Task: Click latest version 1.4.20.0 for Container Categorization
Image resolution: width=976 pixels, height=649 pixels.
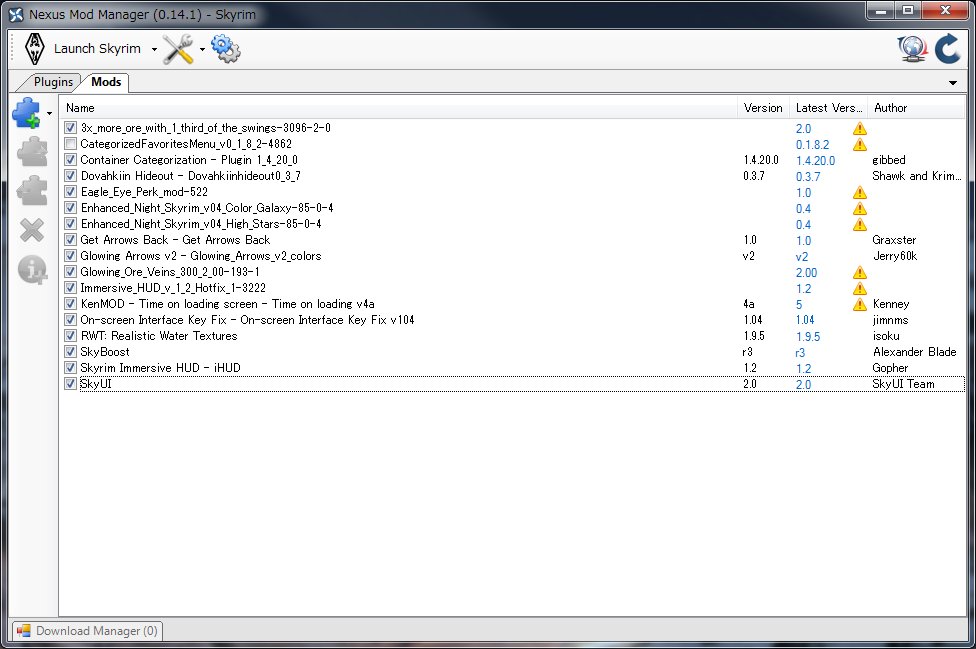Action: [x=815, y=161]
